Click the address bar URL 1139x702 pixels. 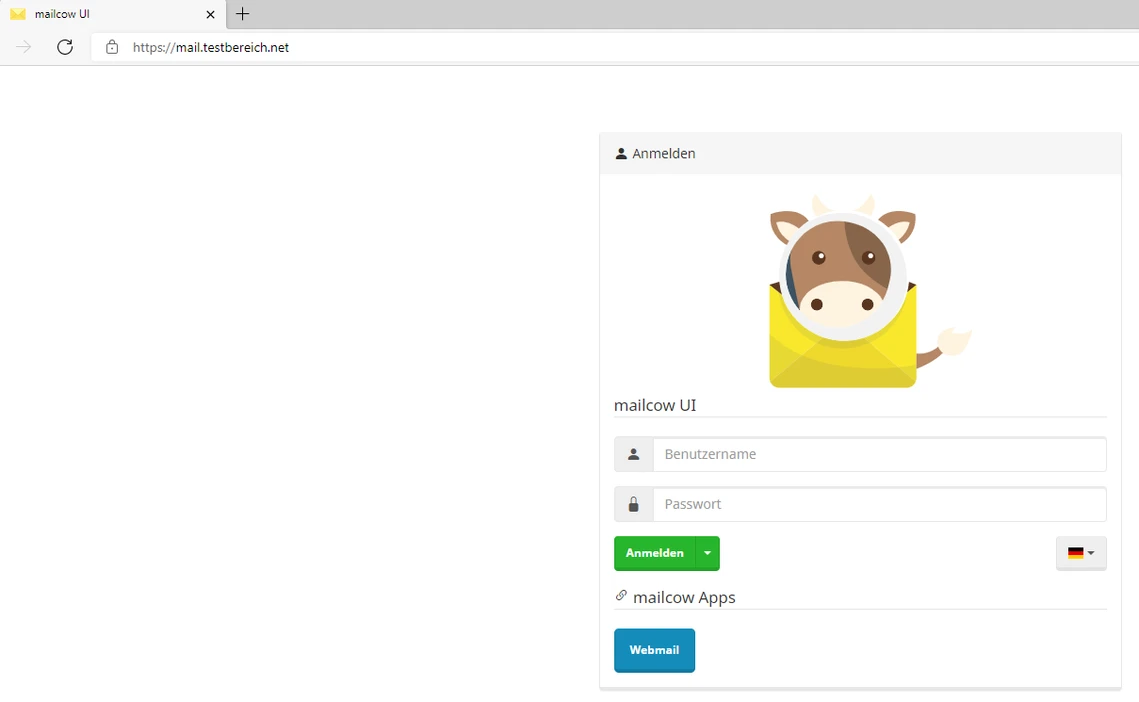211,47
